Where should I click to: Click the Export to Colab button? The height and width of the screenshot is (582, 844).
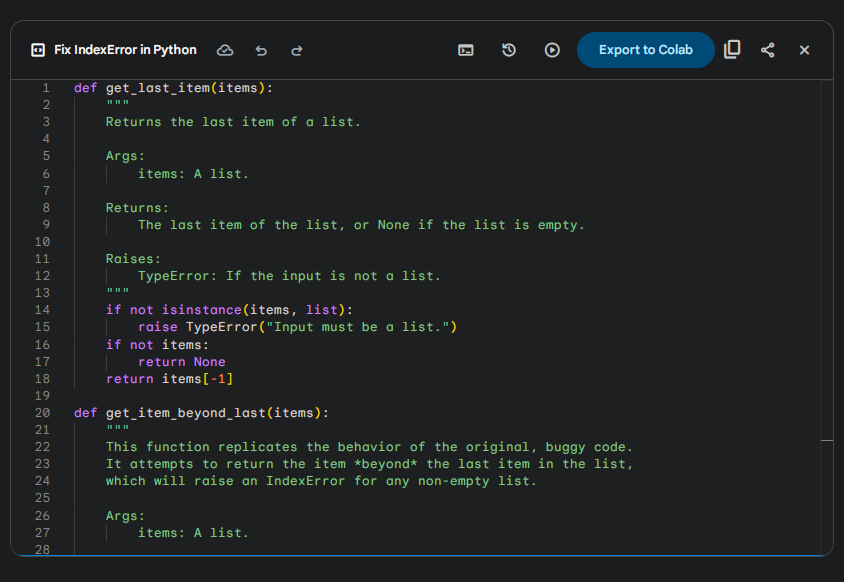645,50
